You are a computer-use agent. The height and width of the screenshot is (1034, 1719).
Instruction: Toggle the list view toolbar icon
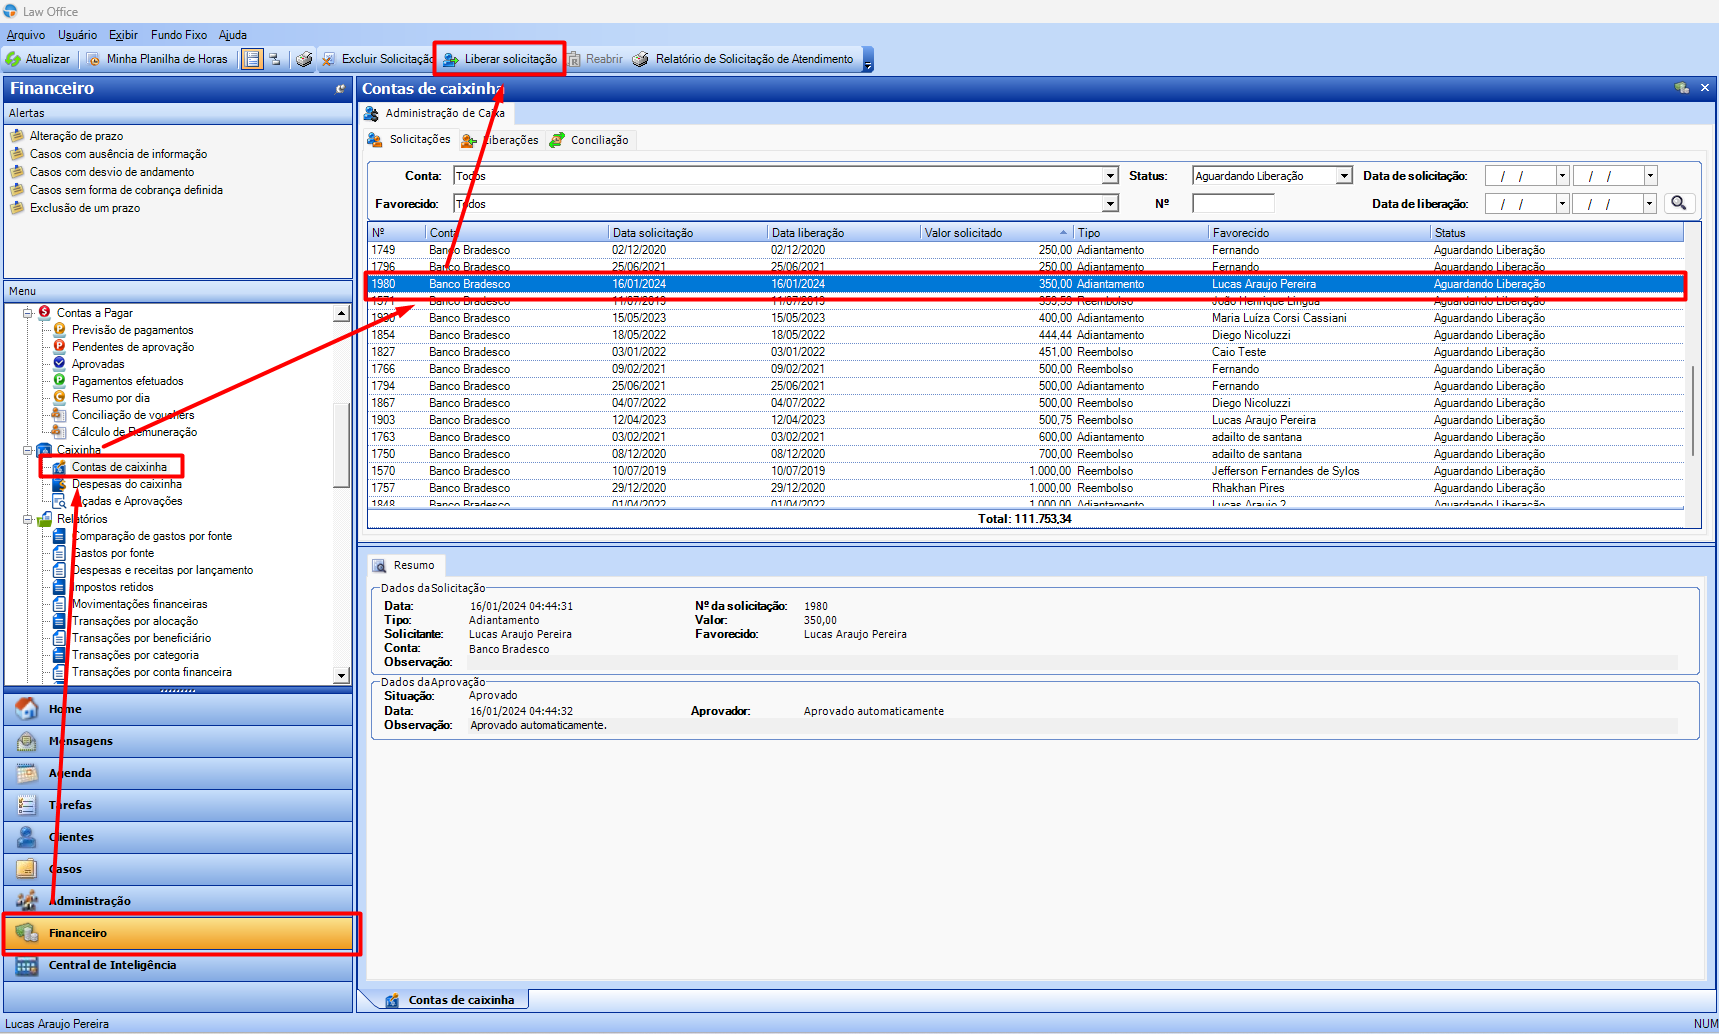tap(252, 59)
